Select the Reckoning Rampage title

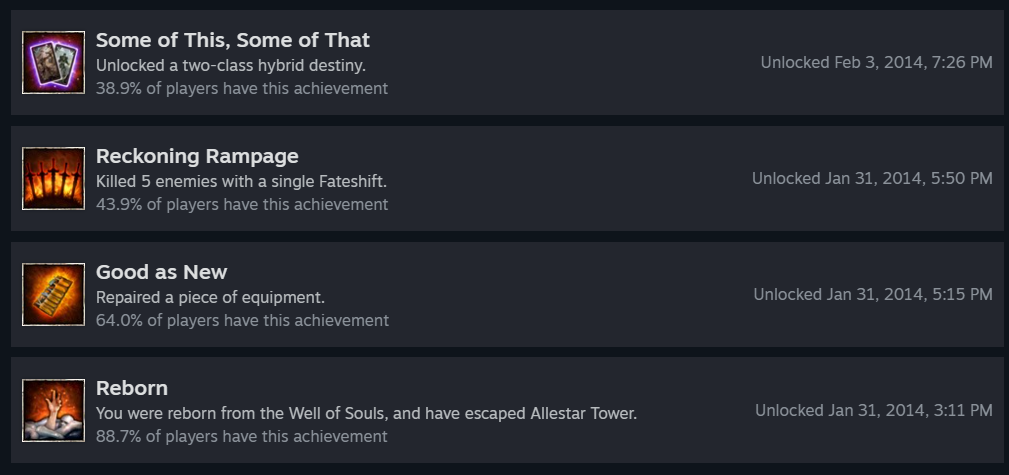pyautogui.click(x=197, y=156)
